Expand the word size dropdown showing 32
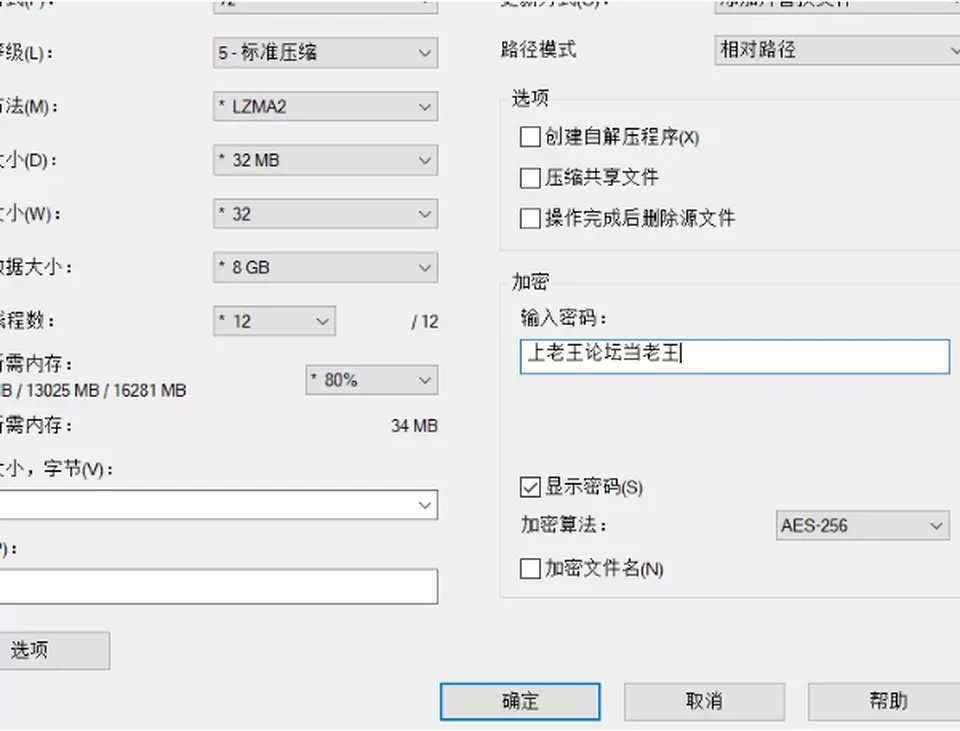Viewport: 960px width, 731px height. (325, 214)
